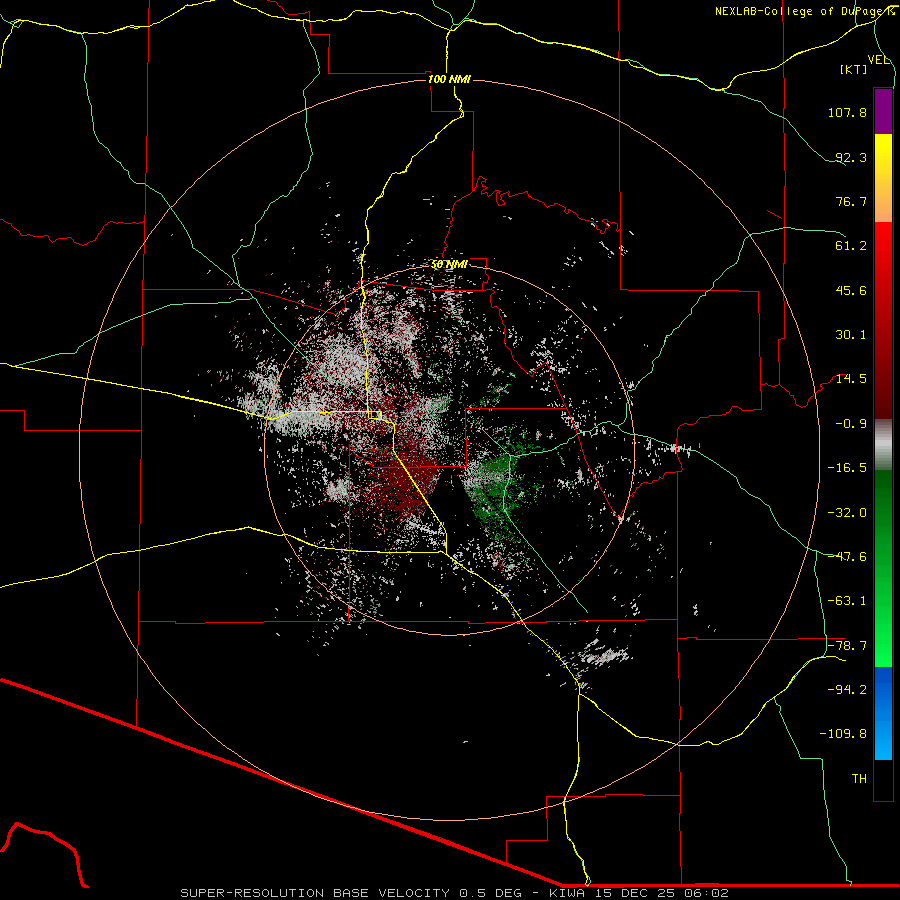
Task: Click the NEXLAB-College of DuPage credit text
Action: 804,11
